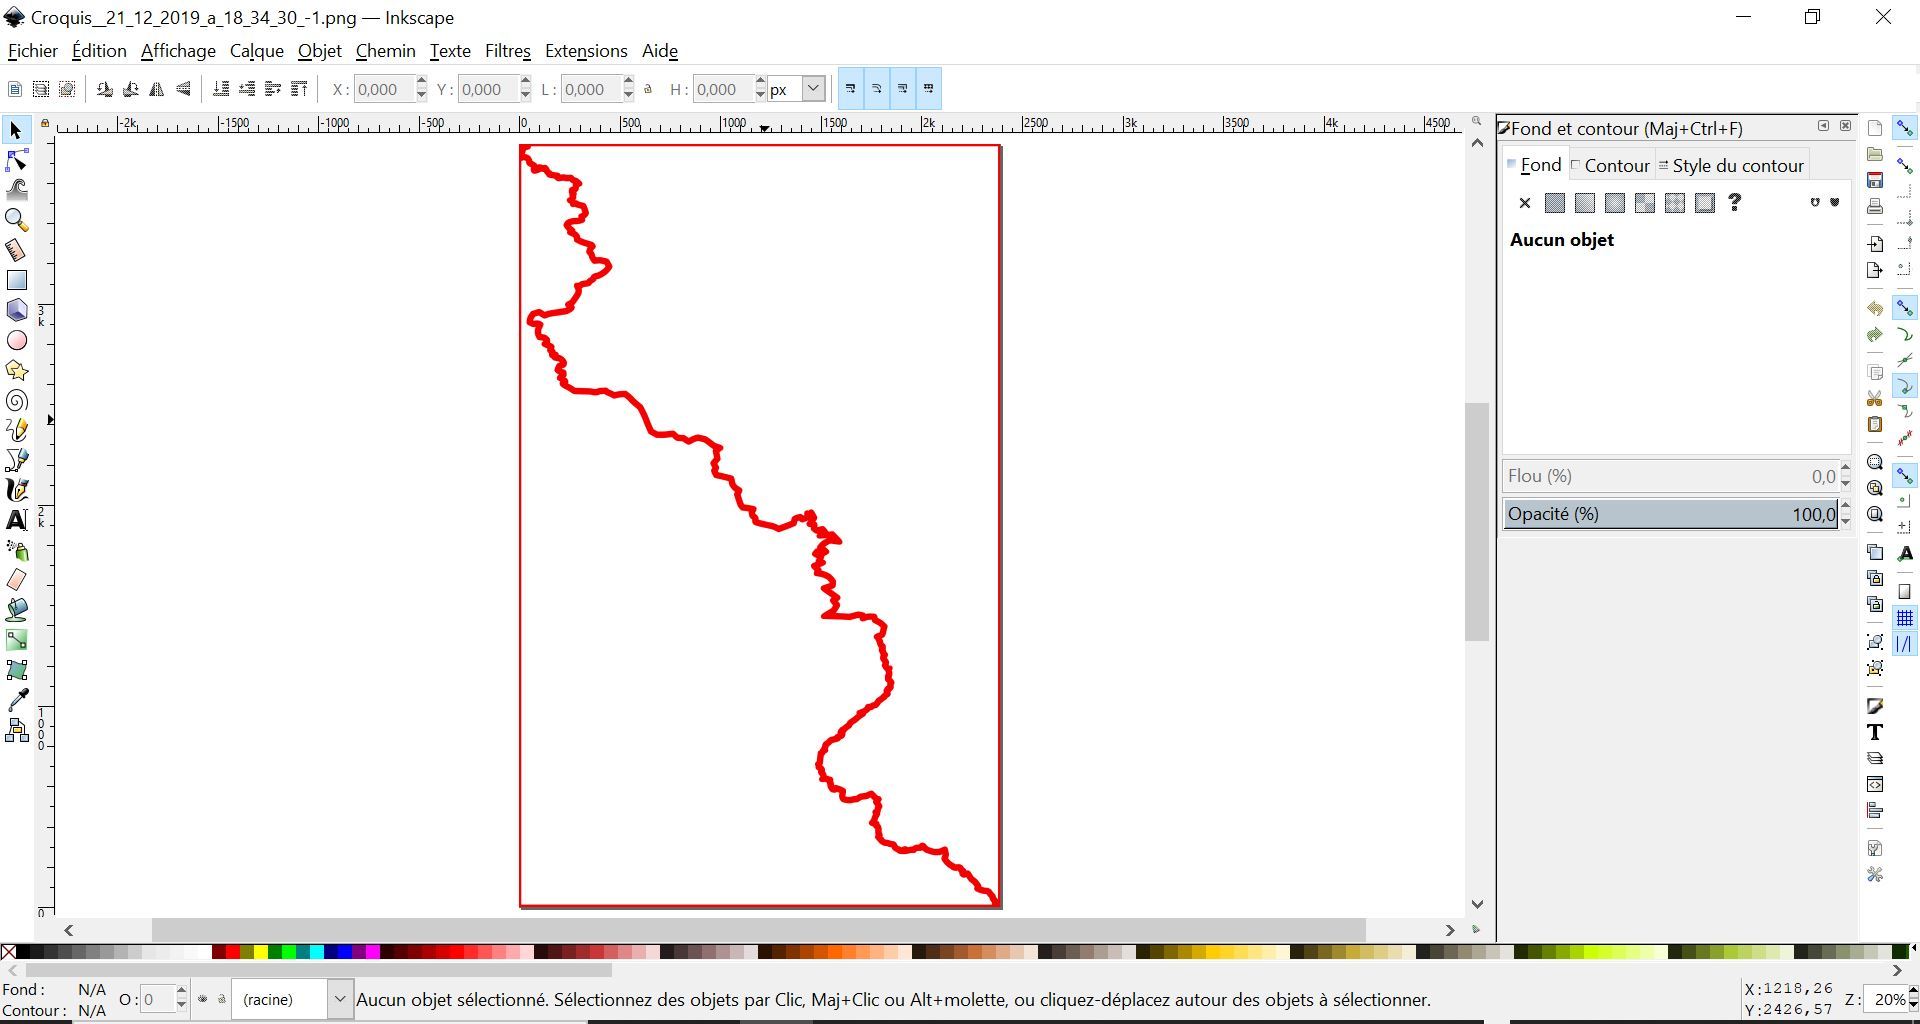Toggle move patterns with objects button
The width and height of the screenshot is (1920, 1024).
click(929, 89)
